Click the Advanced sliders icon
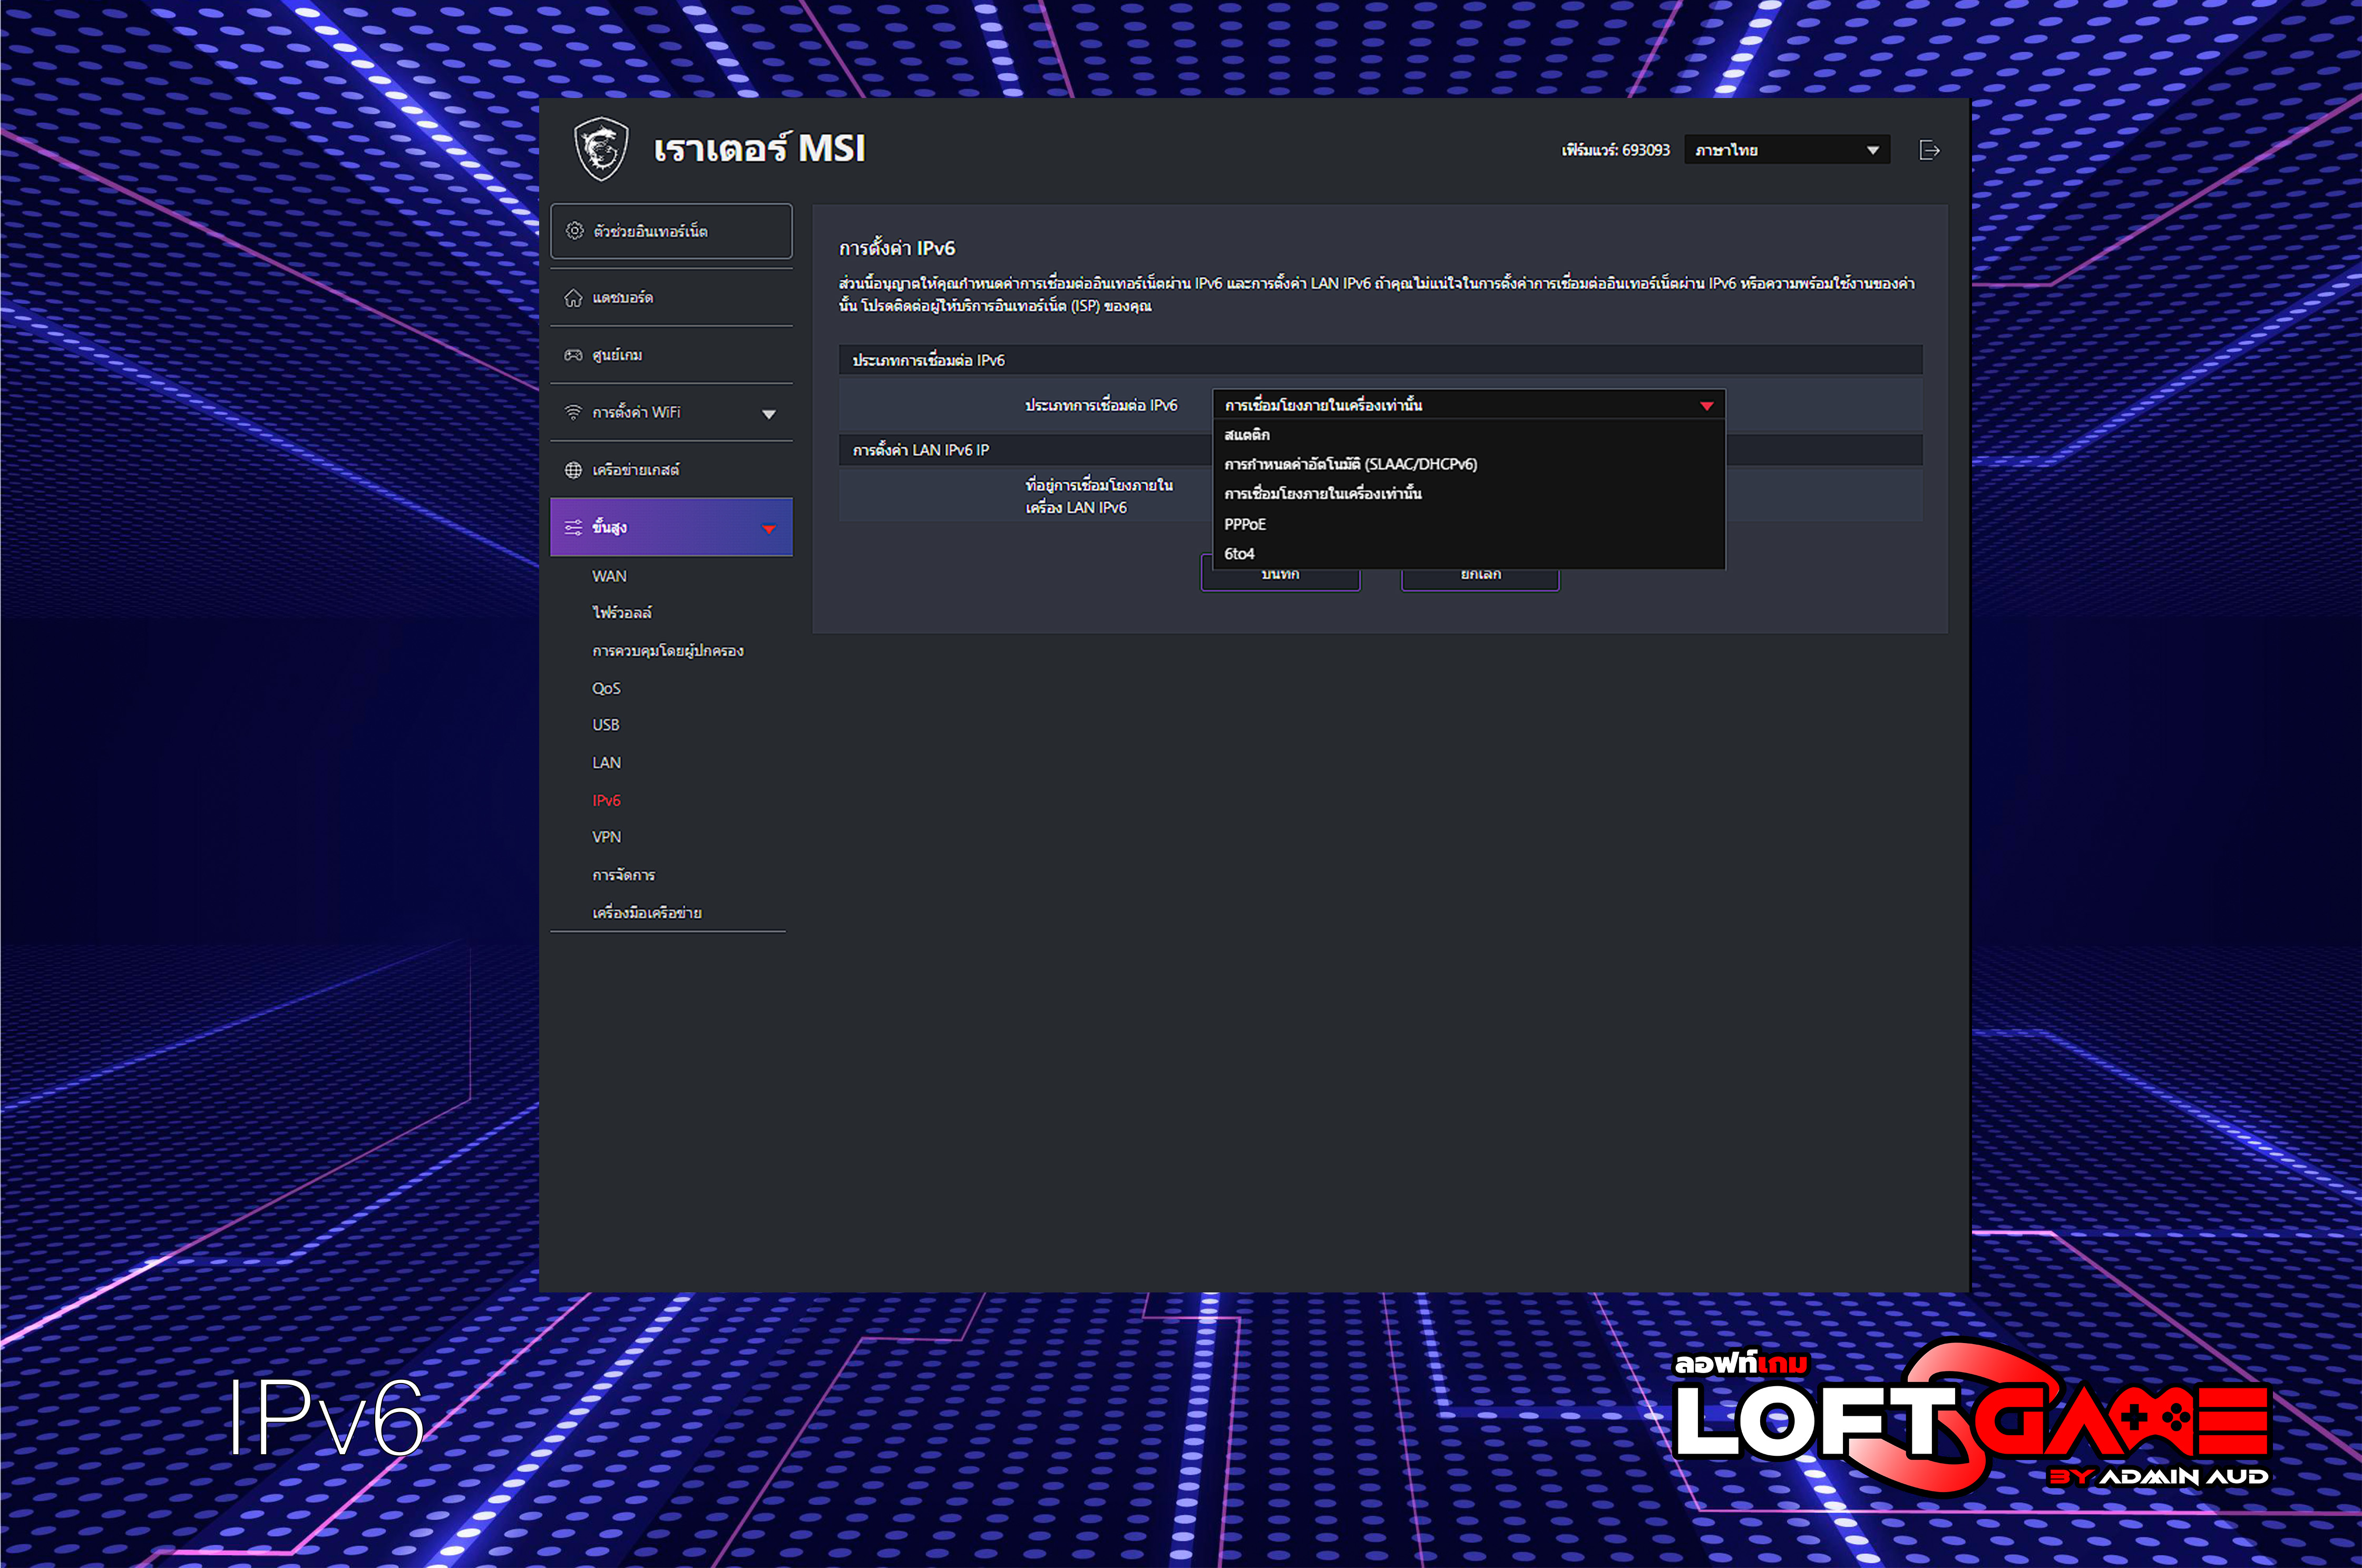Image resolution: width=2362 pixels, height=1568 pixels. point(573,528)
